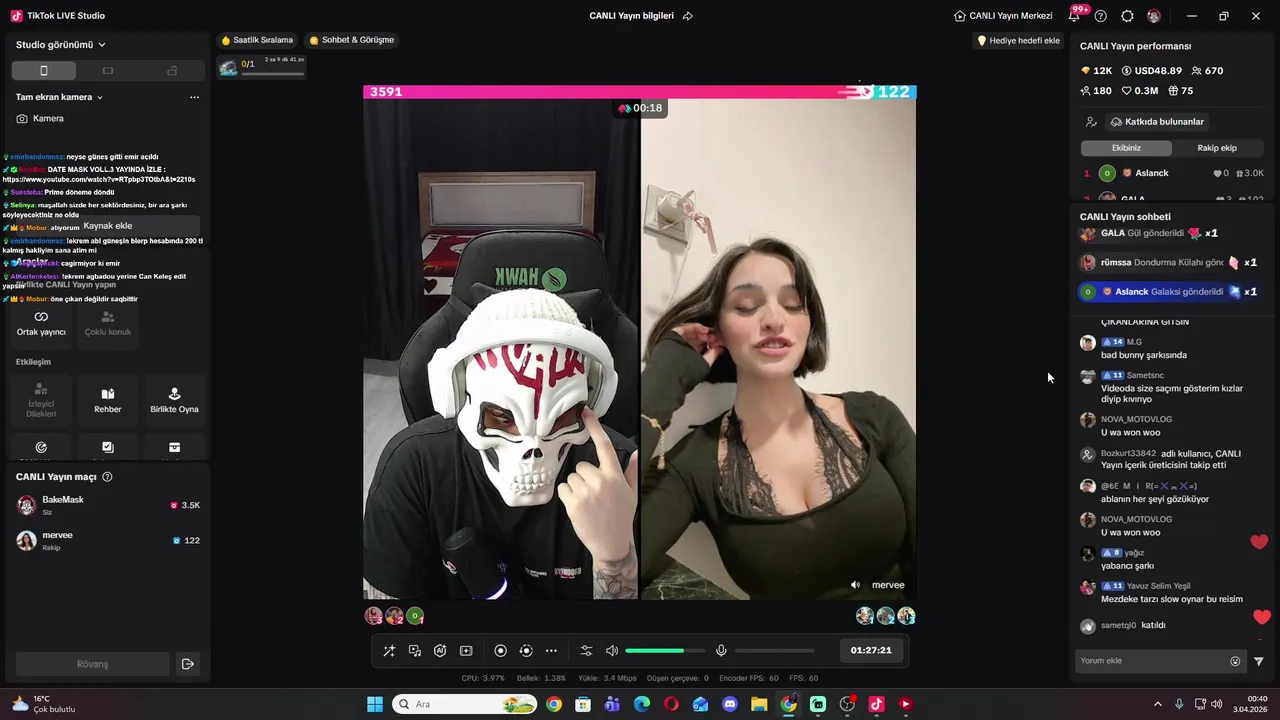Open İzleyici Dilekleri viewer wishes
The height and width of the screenshot is (720, 1280).
(x=41, y=400)
